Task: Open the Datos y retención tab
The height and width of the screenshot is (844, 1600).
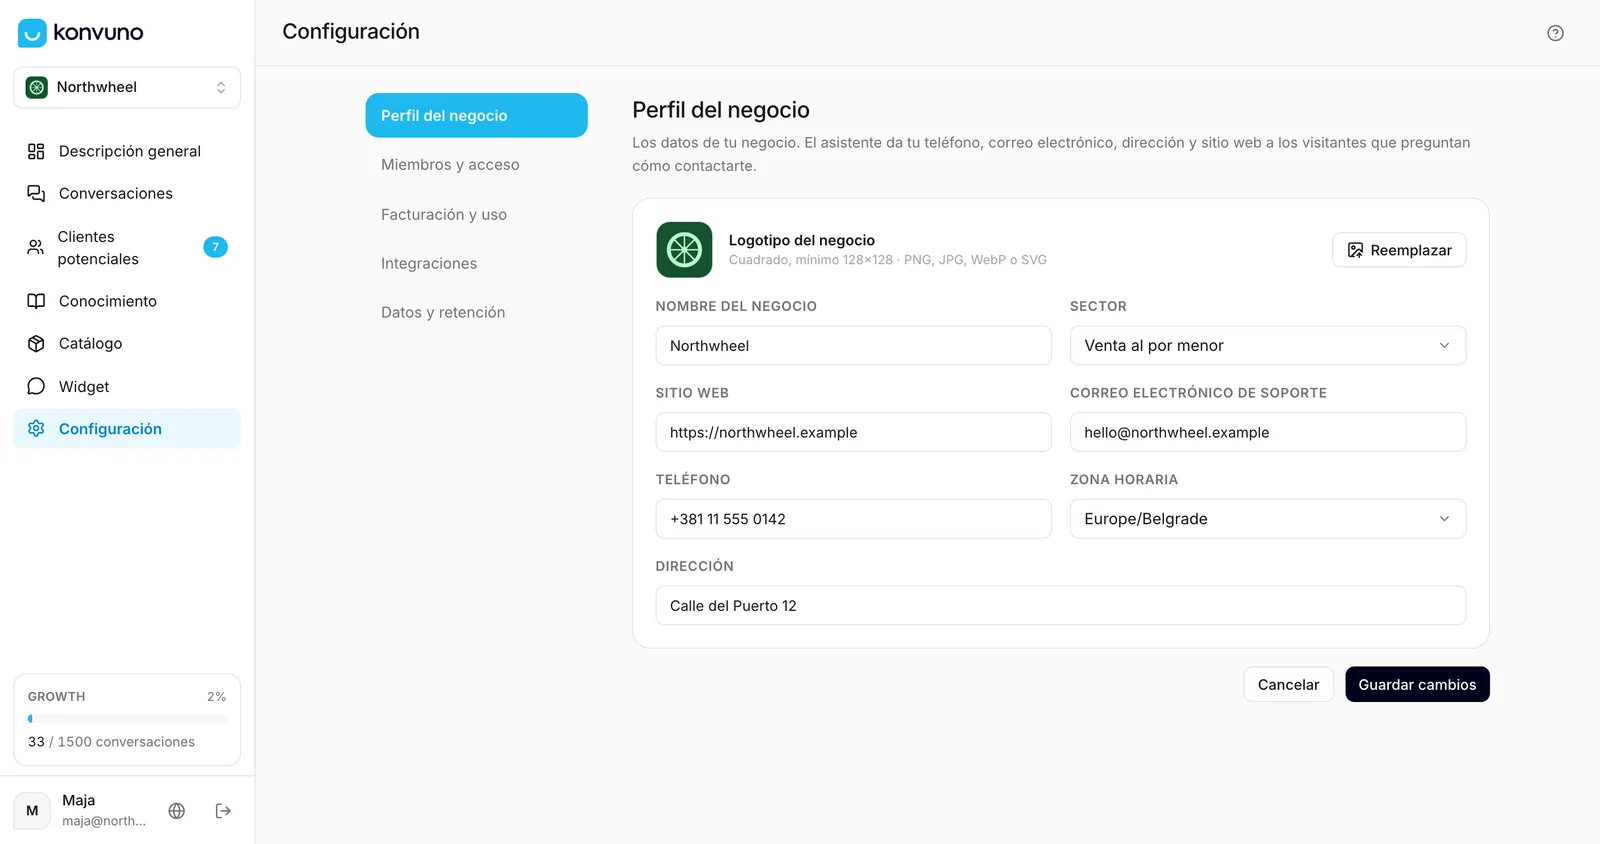Action: click(476, 312)
